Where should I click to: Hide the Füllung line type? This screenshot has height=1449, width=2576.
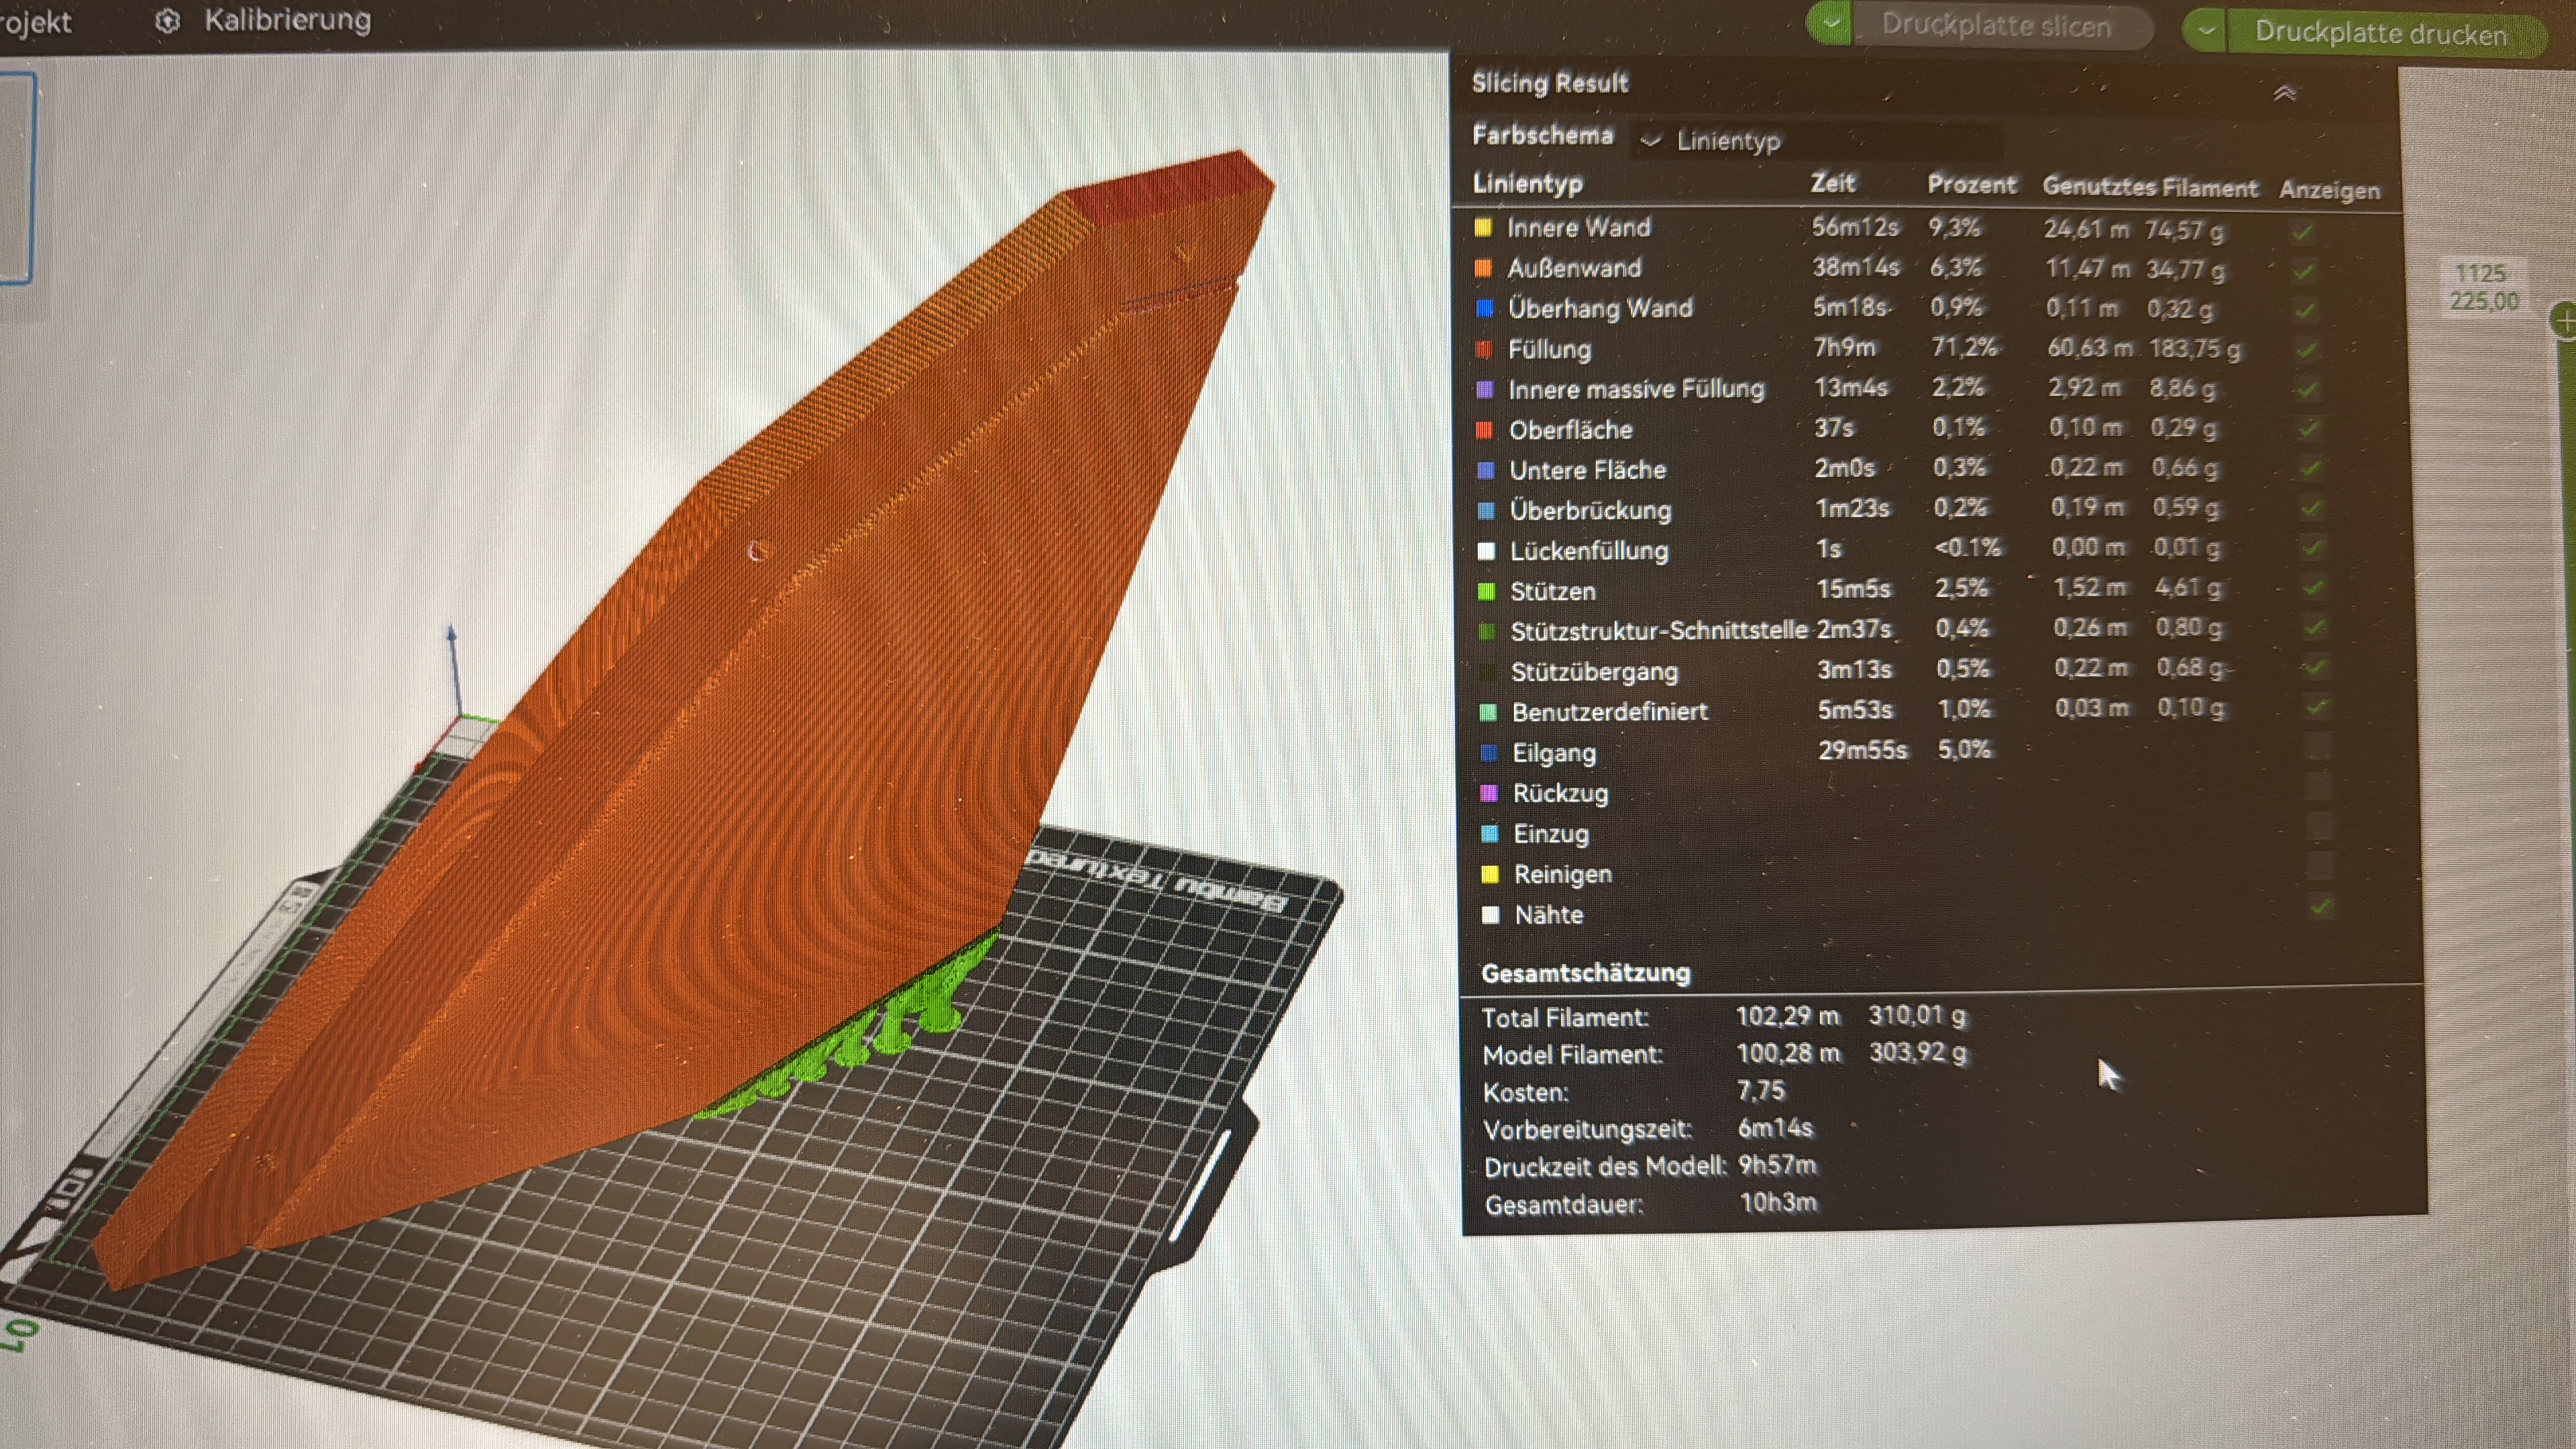point(2306,350)
